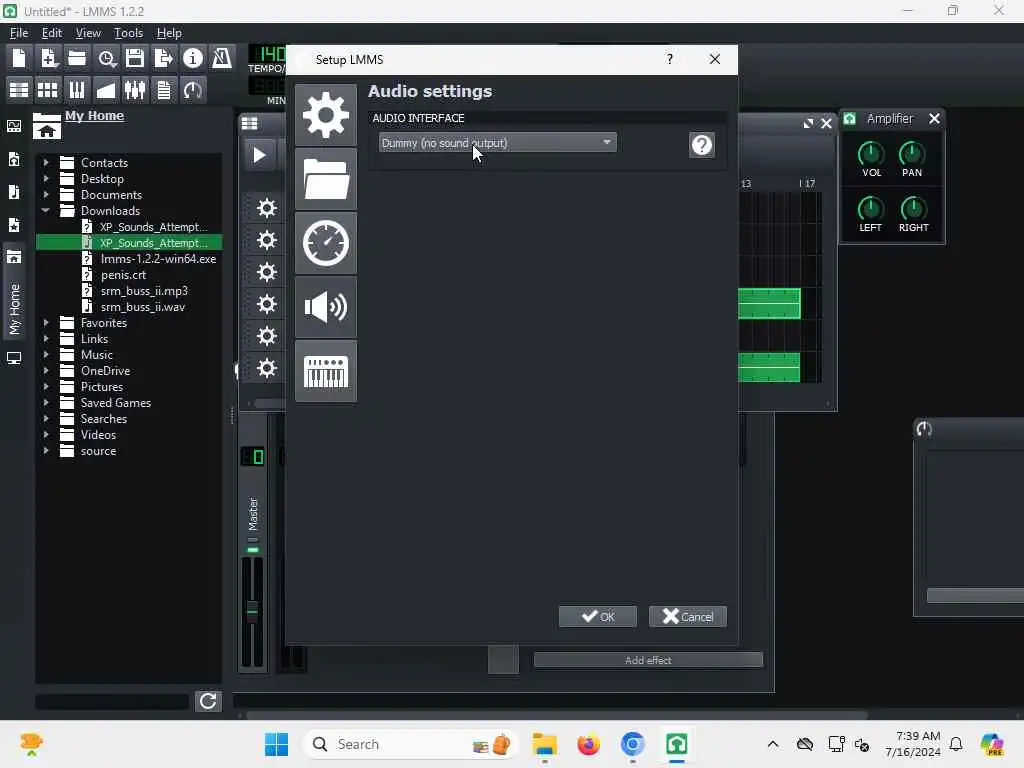Open recently opened projects icon
The image size is (1024, 768).
point(106,59)
